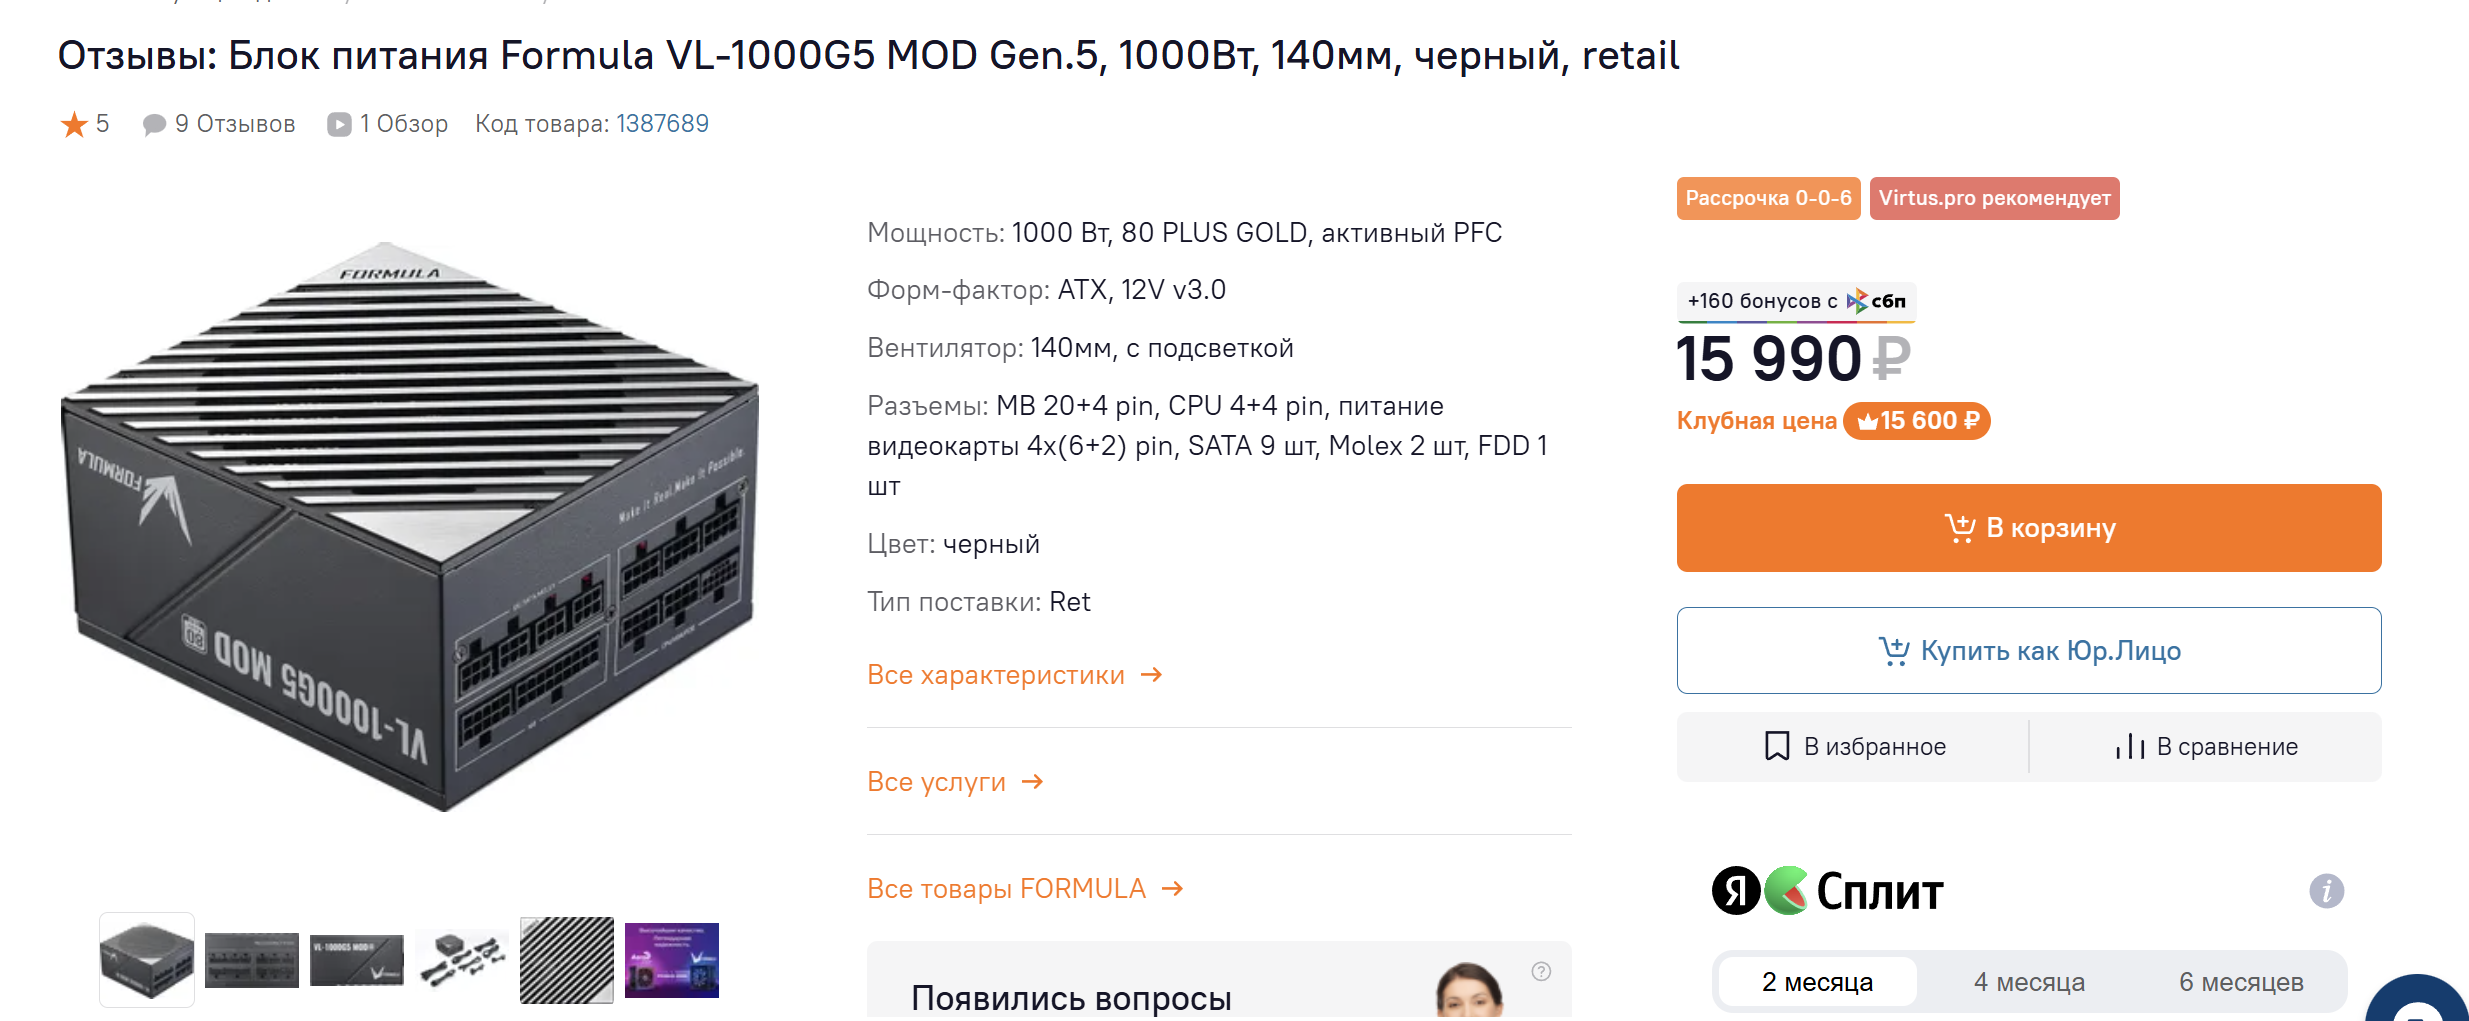2469x1021 pixels.
Task: Select the purple promo thumbnail
Action: (672, 960)
